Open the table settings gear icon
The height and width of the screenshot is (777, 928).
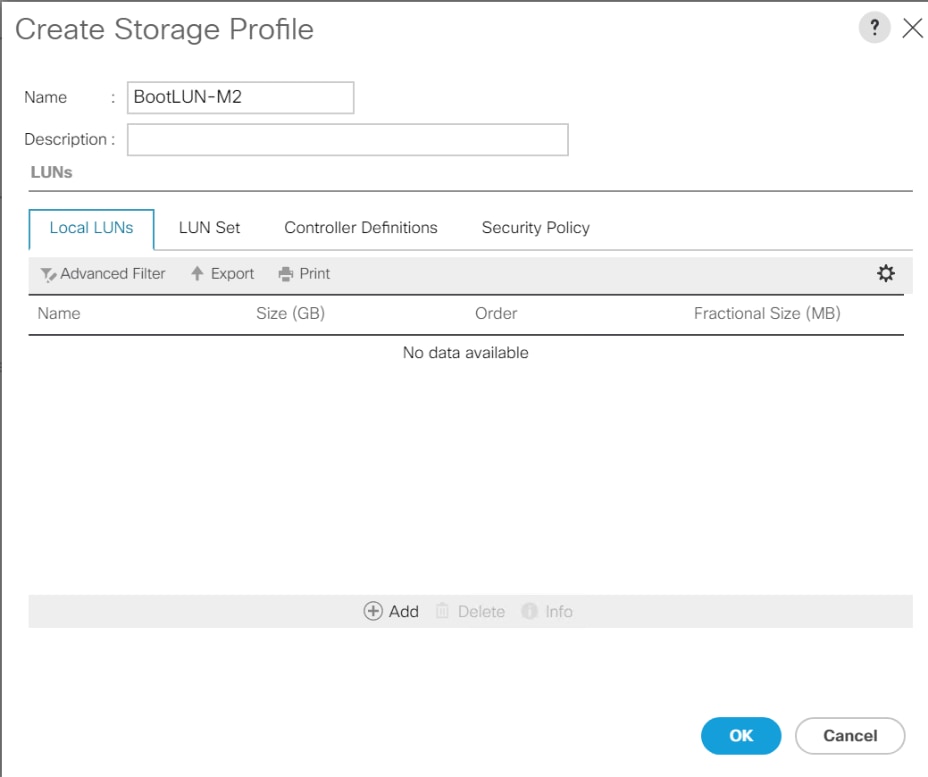(x=885, y=273)
